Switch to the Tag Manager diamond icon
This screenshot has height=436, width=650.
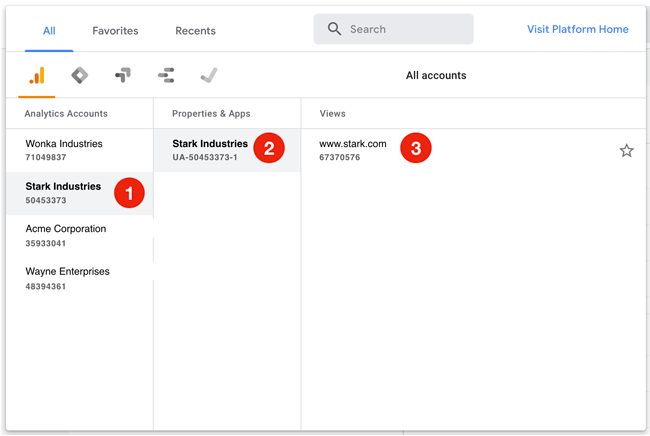[80, 75]
